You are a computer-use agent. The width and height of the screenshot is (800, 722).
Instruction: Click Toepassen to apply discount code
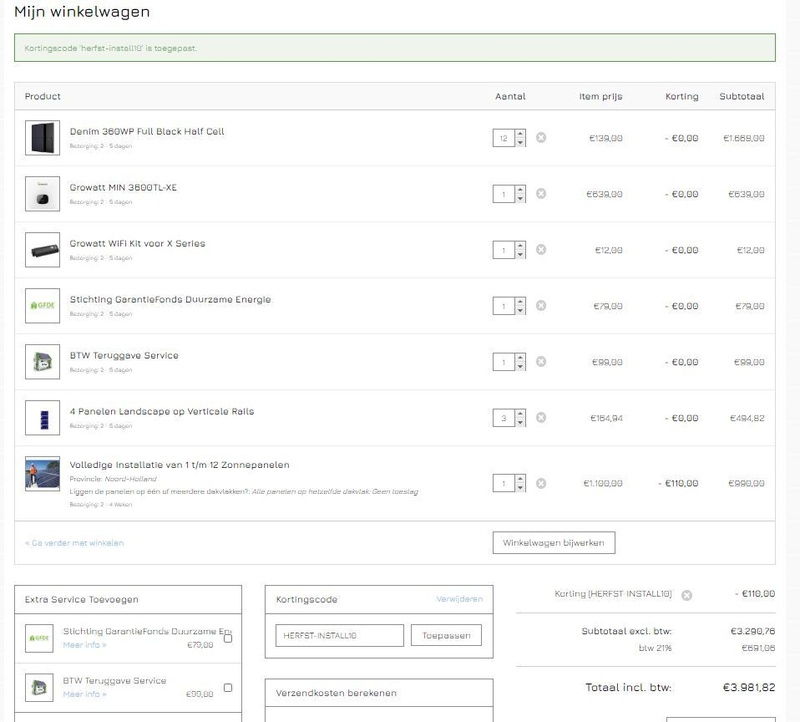(446, 635)
